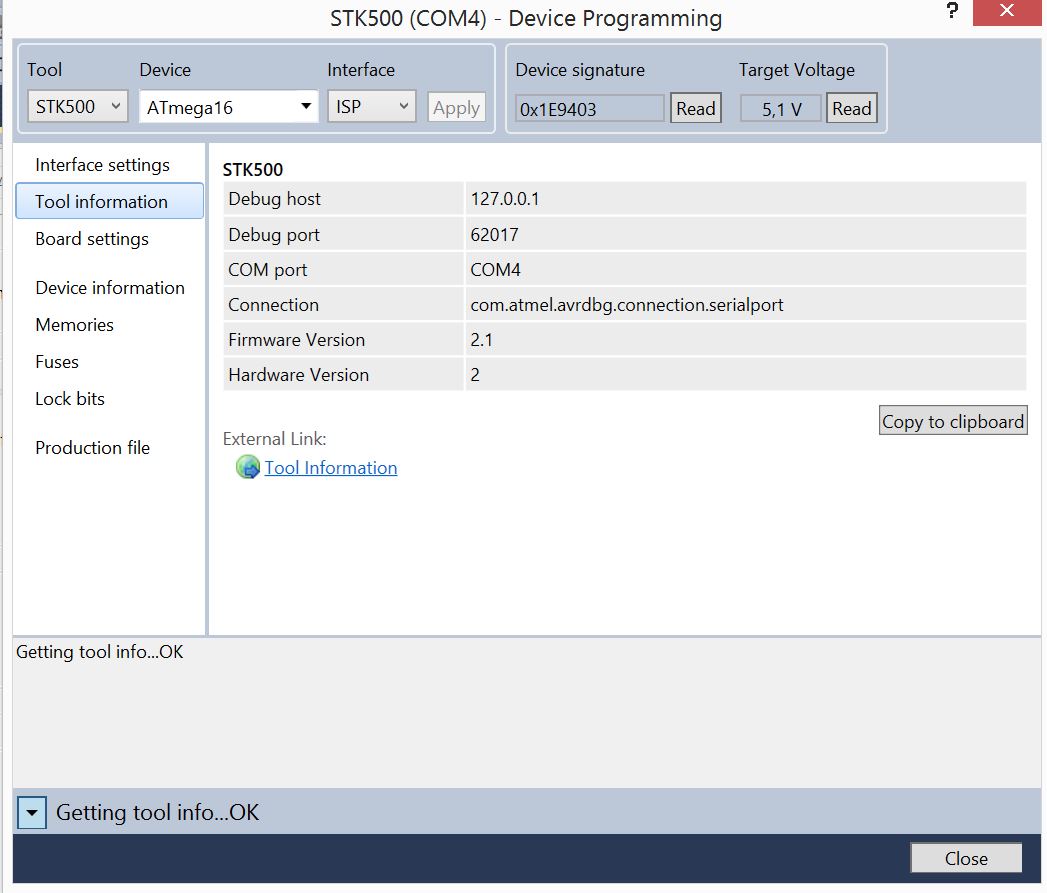This screenshot has height=893, width=1047.
Task: Click the help question mark icon
Action: [x=952, y=11]
